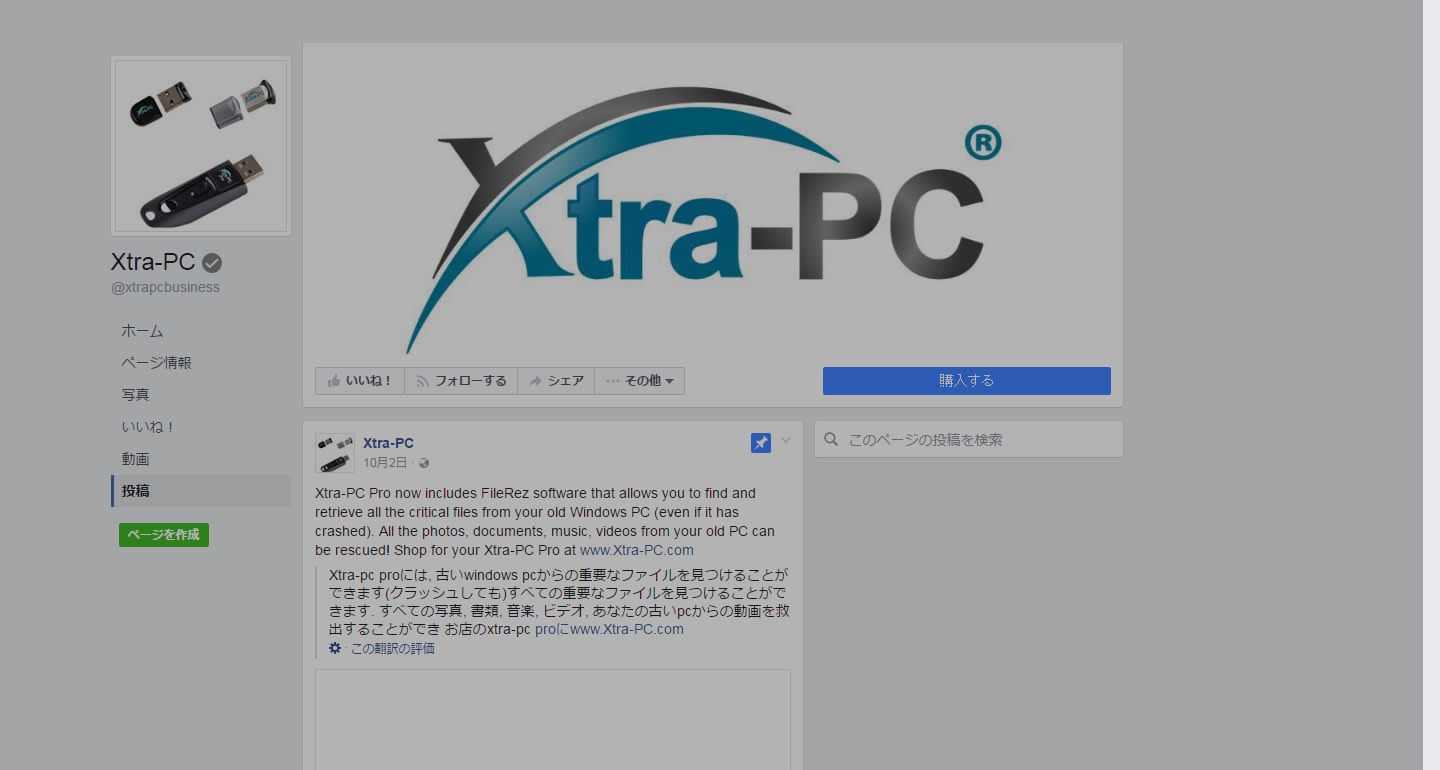Click the Xtra-PC profile picture thumbnail
Screen dimensions: 1440x770
click(201, 146)
